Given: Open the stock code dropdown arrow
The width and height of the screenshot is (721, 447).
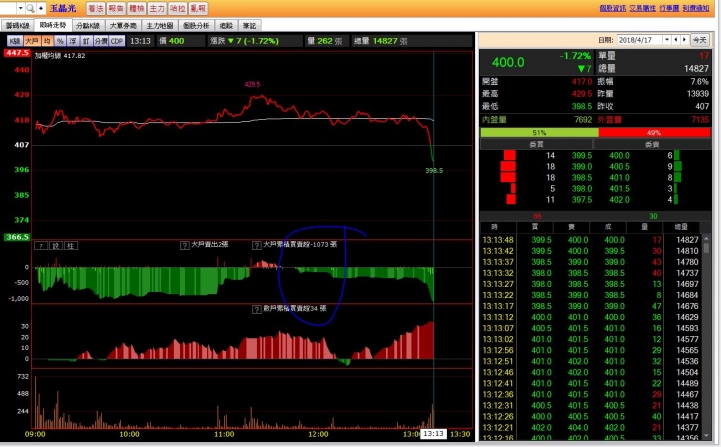Looking at the screenshot, I should coord(21,8).
